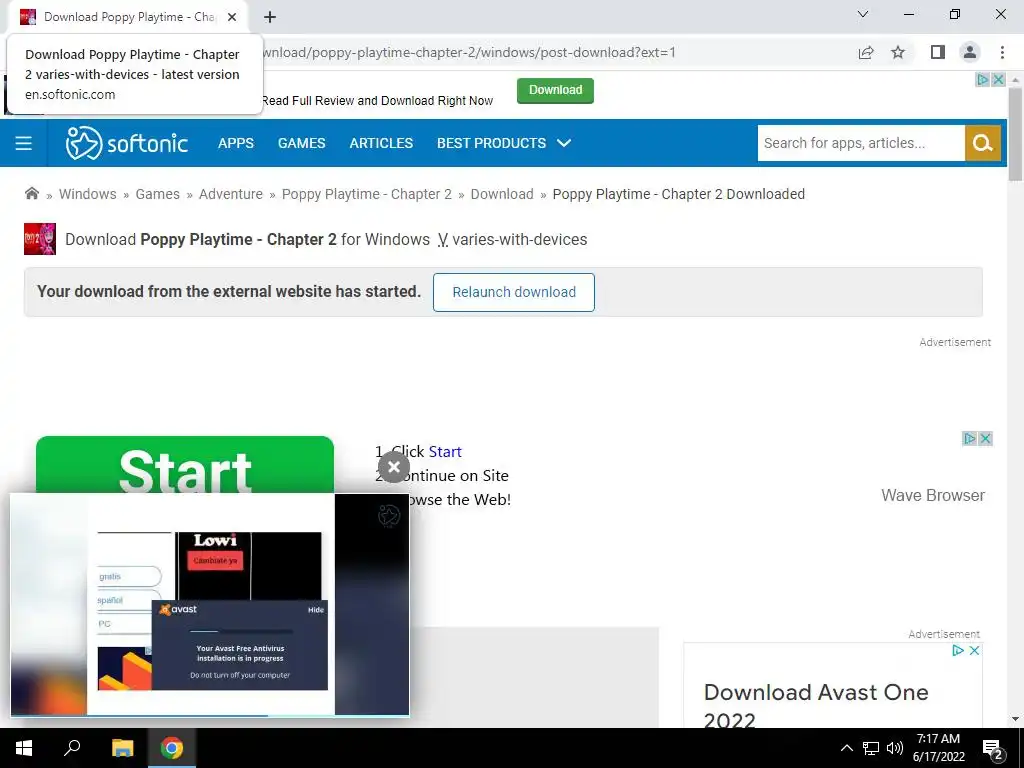Open the Games breadcrumb link
Screen dimensions: 1024x768
point(157,194)
